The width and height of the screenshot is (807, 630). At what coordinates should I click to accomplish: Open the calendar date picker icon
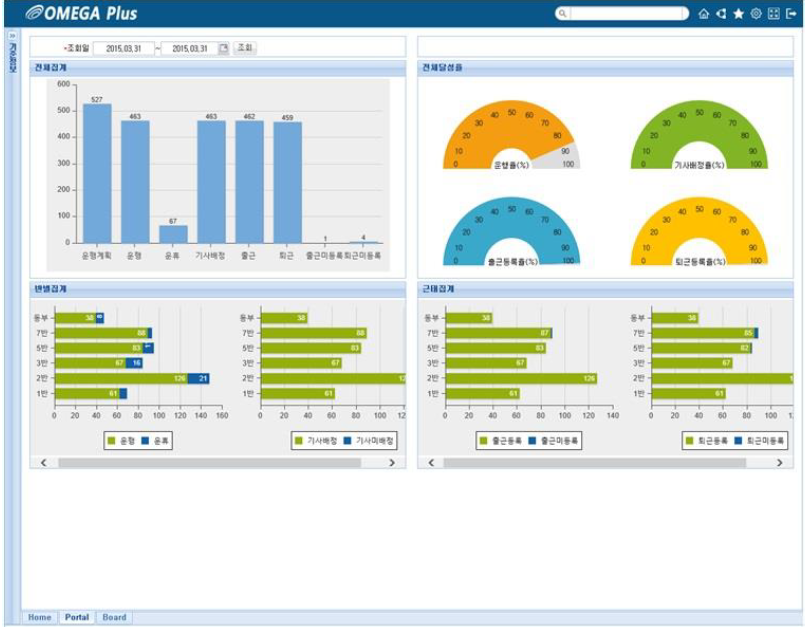(x=223, y=48)
